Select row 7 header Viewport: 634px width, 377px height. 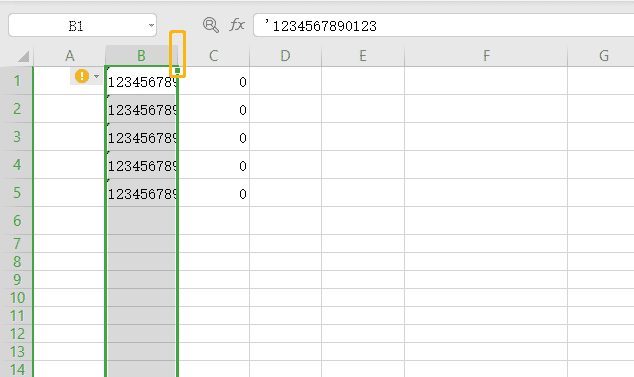[x=17, y=244]
